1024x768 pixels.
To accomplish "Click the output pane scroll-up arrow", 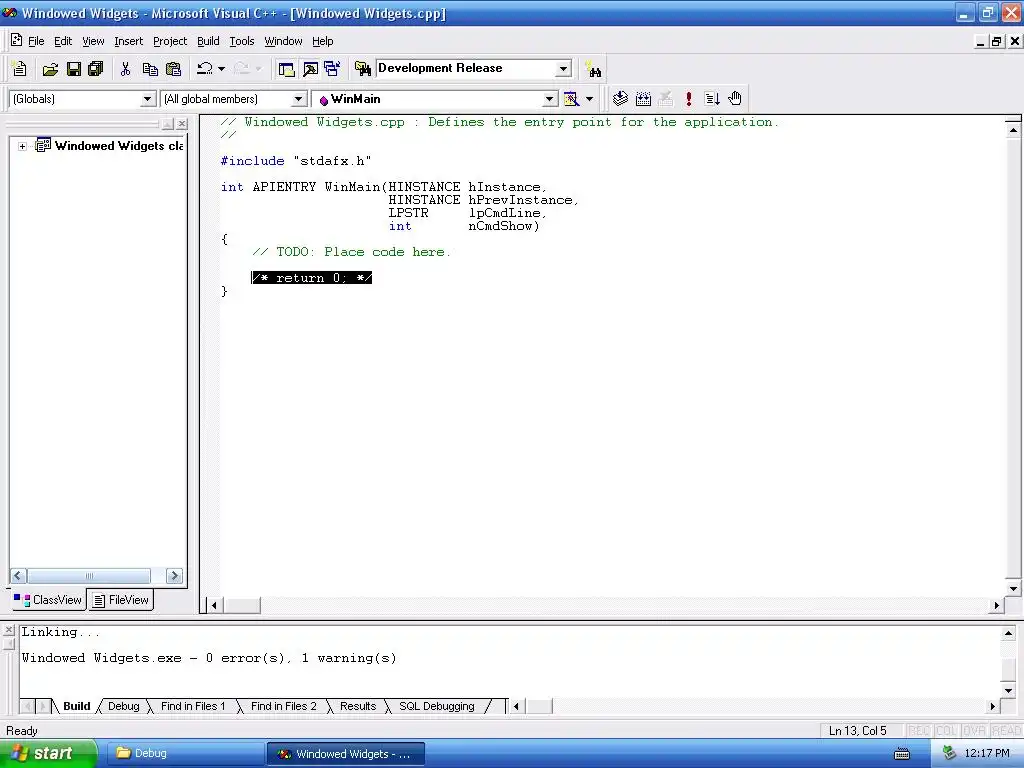I will (1008, 633).
